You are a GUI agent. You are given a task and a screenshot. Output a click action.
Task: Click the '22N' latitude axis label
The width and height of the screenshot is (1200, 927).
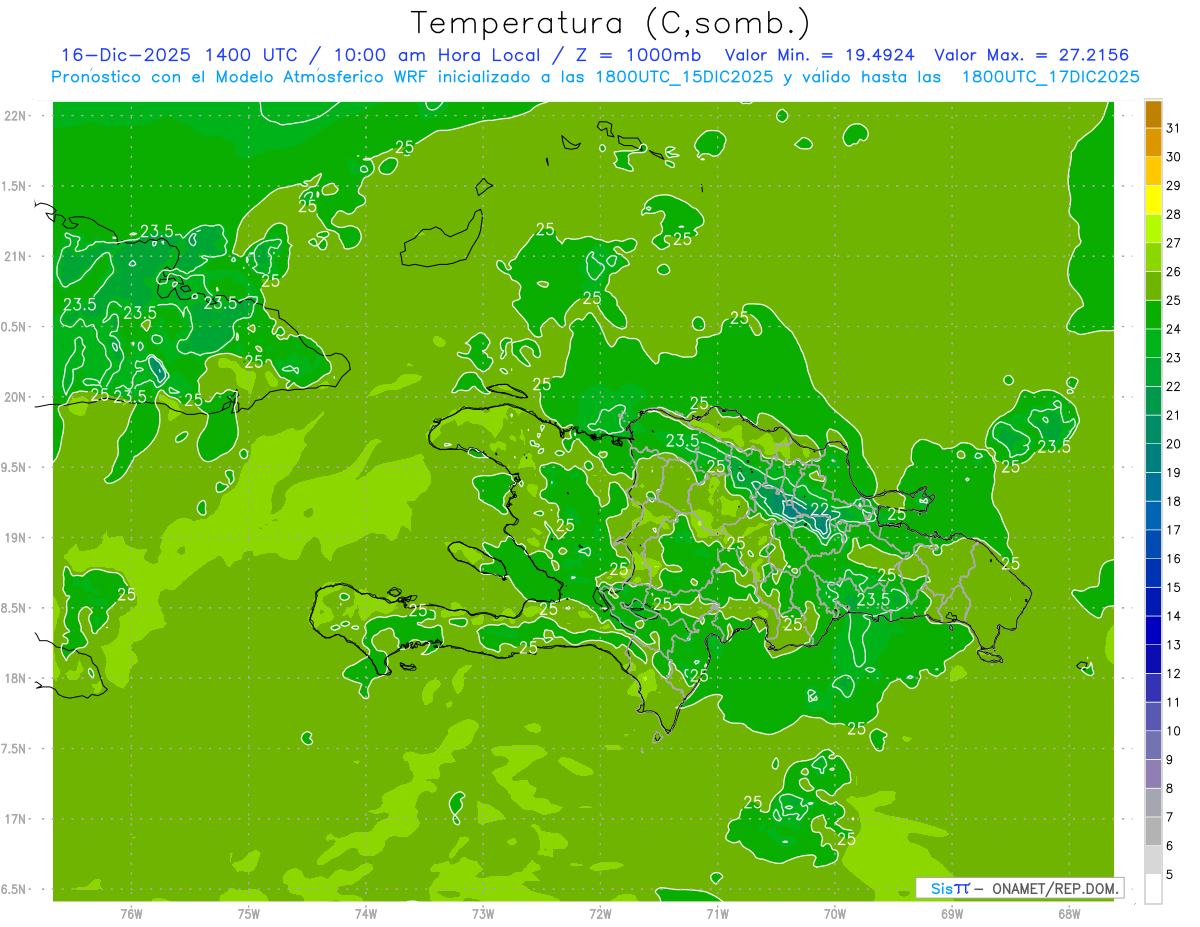tap(15, 116)
